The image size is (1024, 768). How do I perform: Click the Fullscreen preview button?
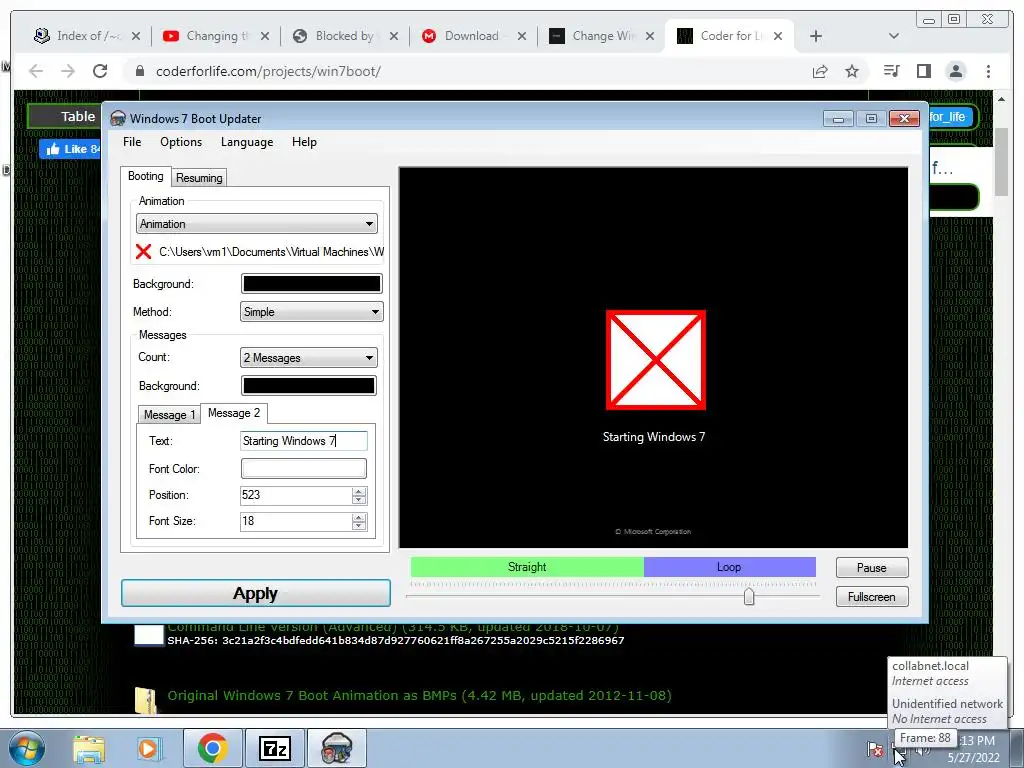point(872,596)
